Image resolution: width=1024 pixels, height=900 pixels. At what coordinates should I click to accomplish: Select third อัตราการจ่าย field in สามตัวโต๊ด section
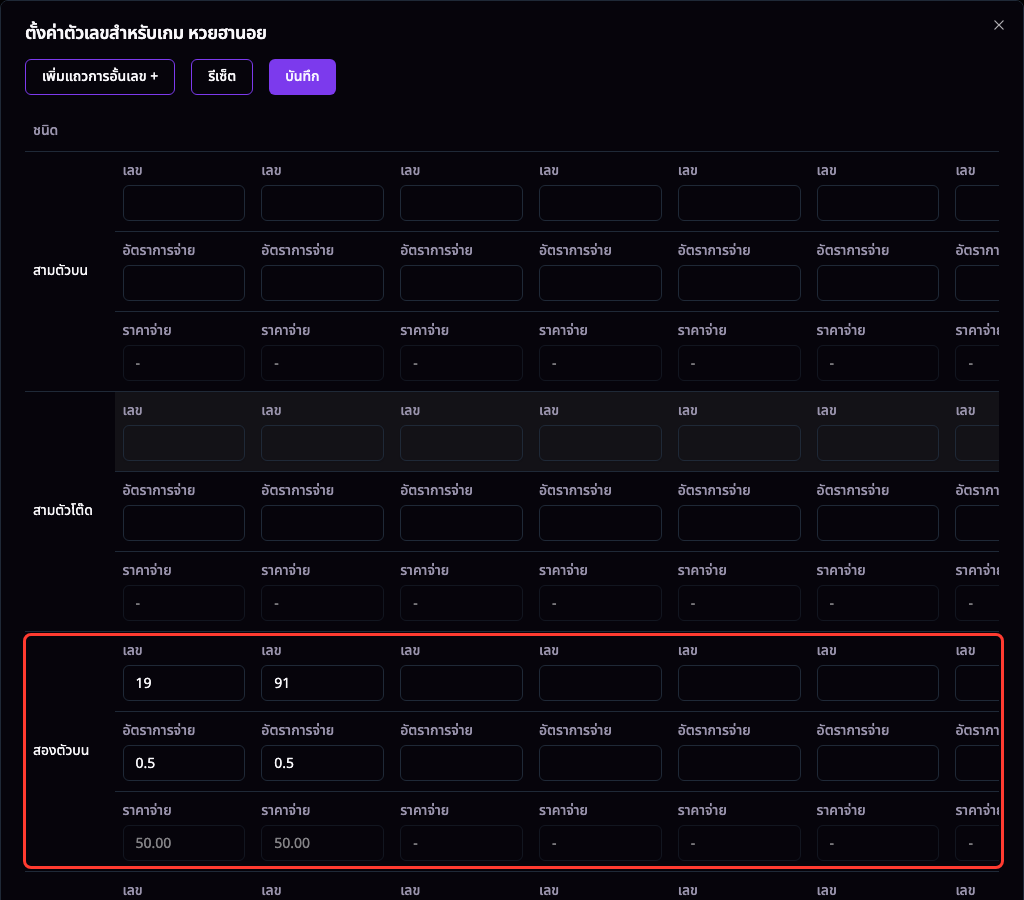point(462,523)
